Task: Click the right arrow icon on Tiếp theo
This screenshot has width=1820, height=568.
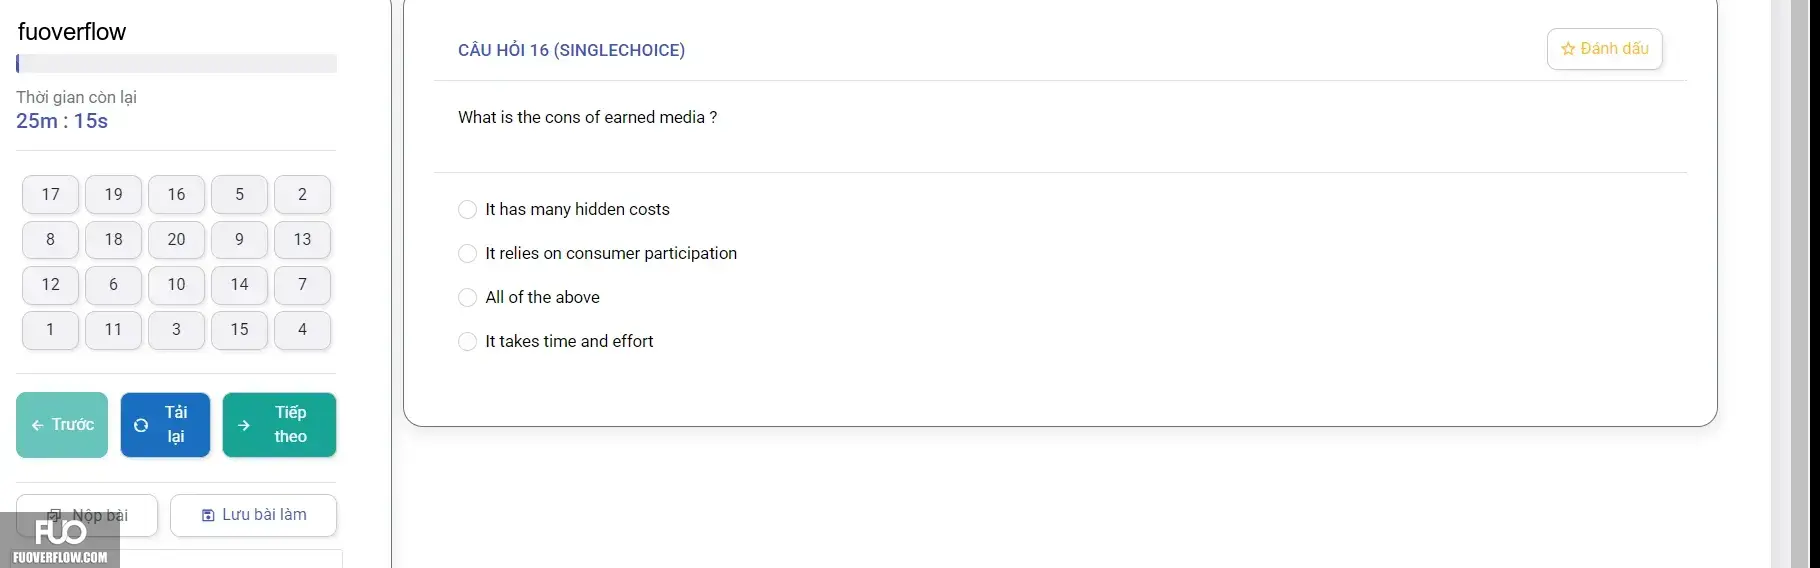Action: click(x=244, y=425)
